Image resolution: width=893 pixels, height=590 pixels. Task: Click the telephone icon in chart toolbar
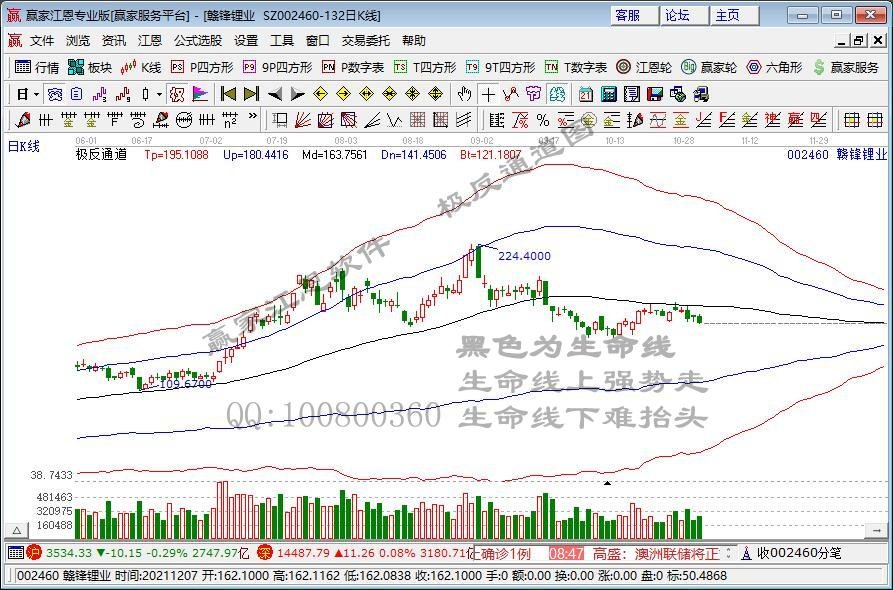pyautogui.click(x=55, y=94)
